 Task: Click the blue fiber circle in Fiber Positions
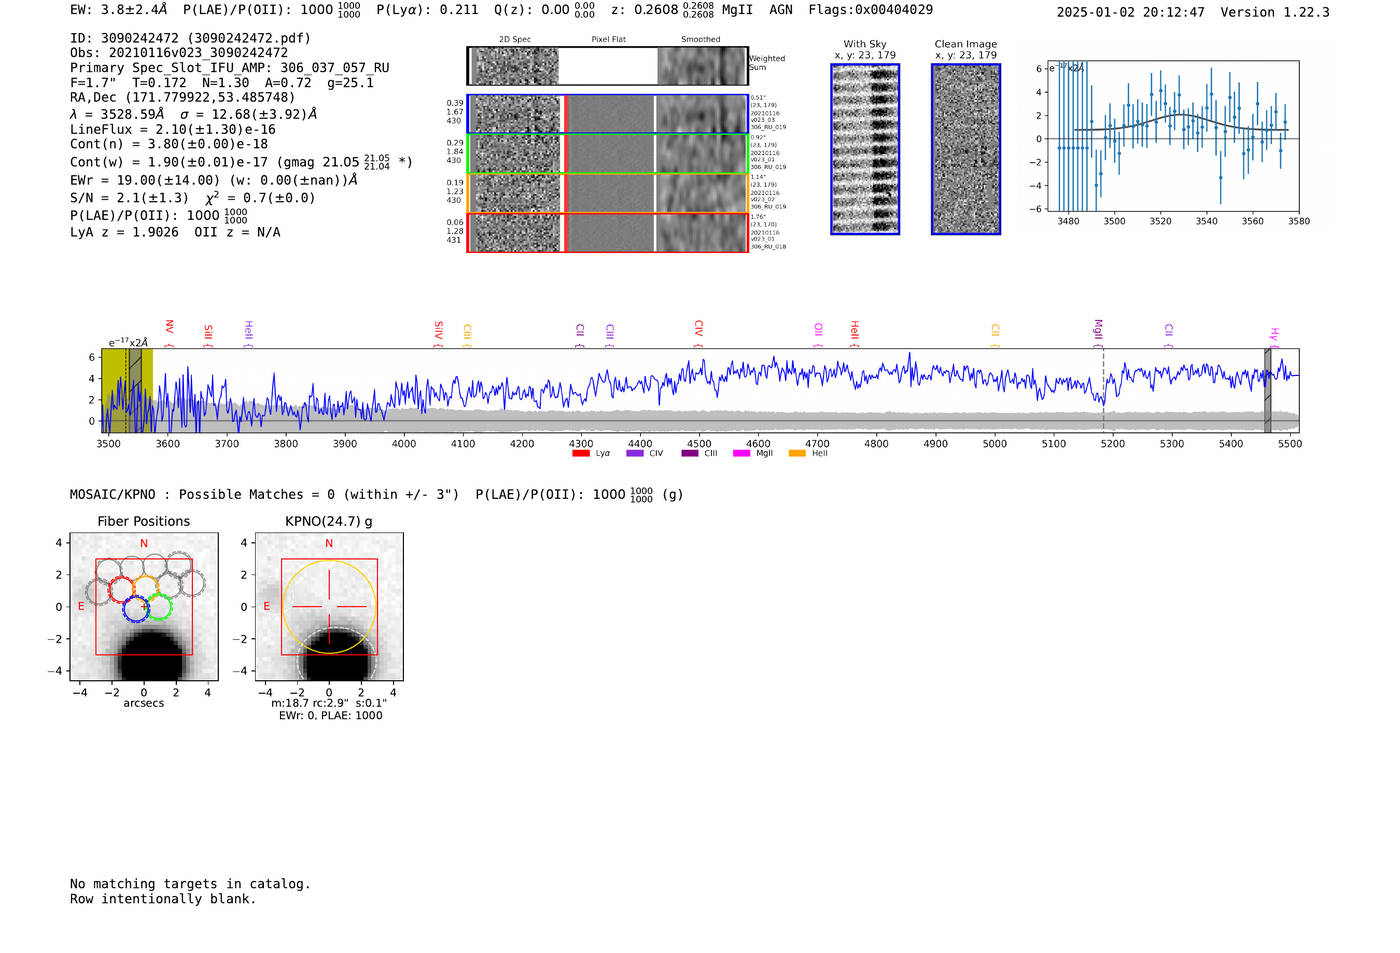pyautogui.click(x=135, y=607)
